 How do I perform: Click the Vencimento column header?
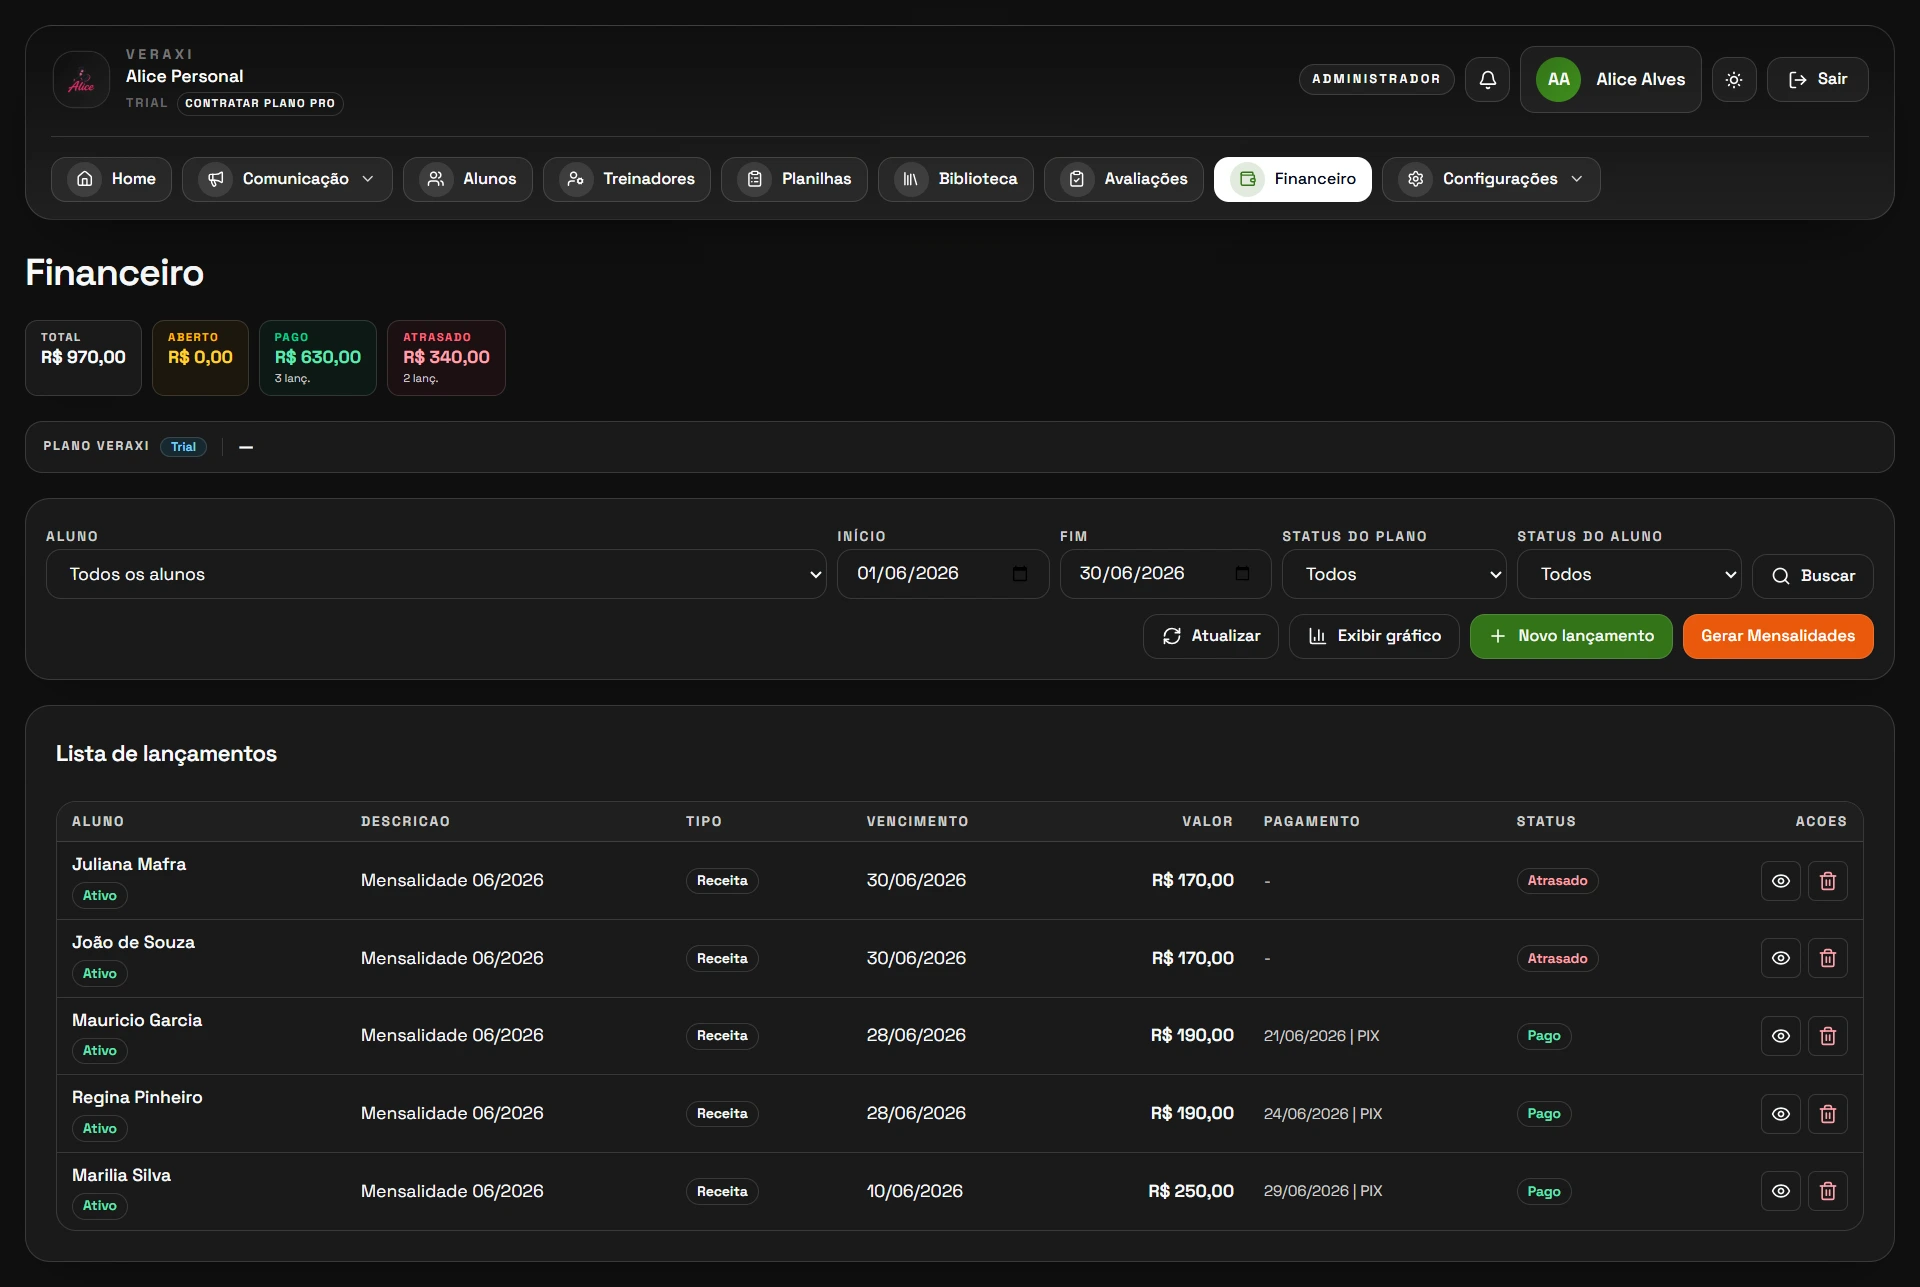[x=917, y=821]
